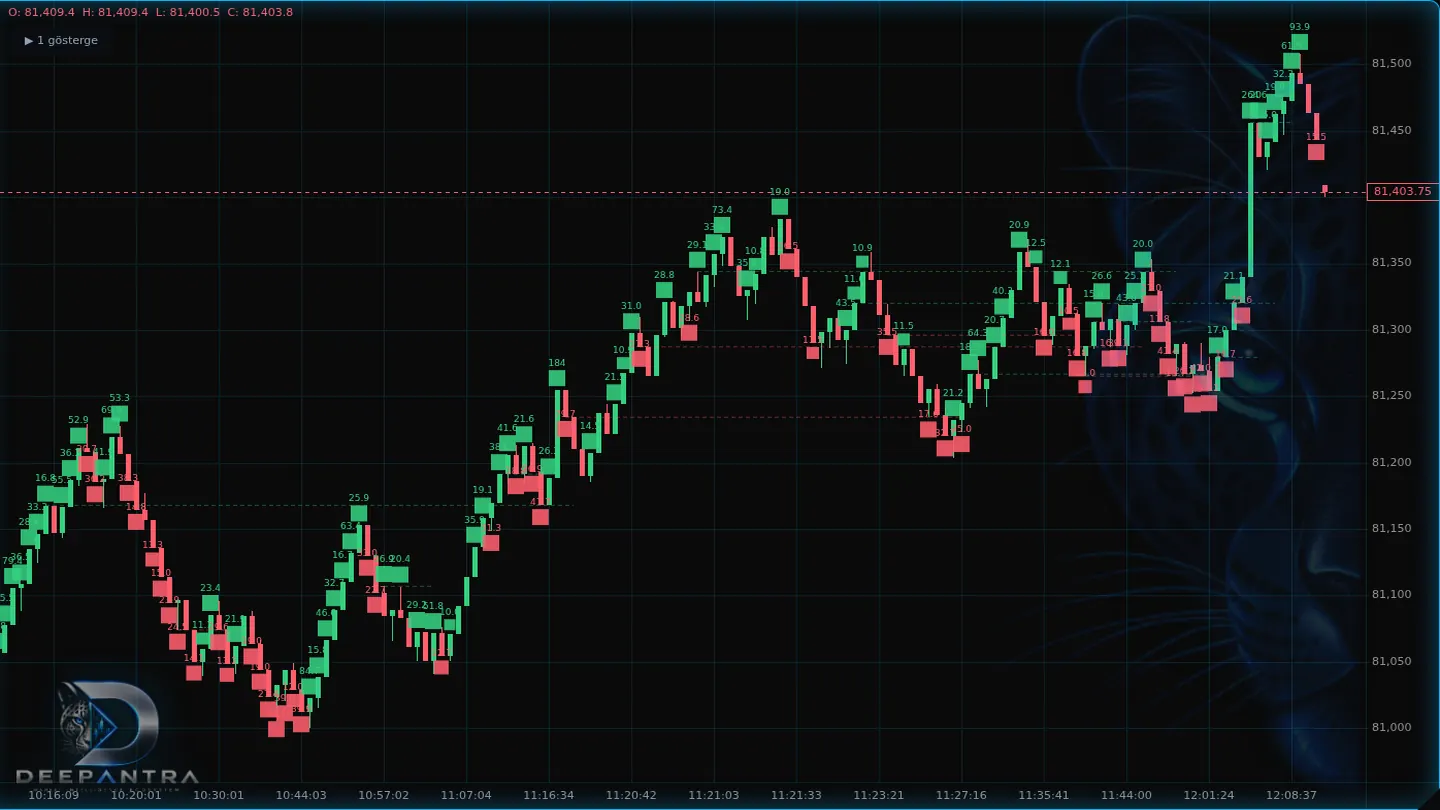Viewport: 1440px width, 810px height.
Task: Click the 81,300 price axis label
Action: click(1391, 329)
